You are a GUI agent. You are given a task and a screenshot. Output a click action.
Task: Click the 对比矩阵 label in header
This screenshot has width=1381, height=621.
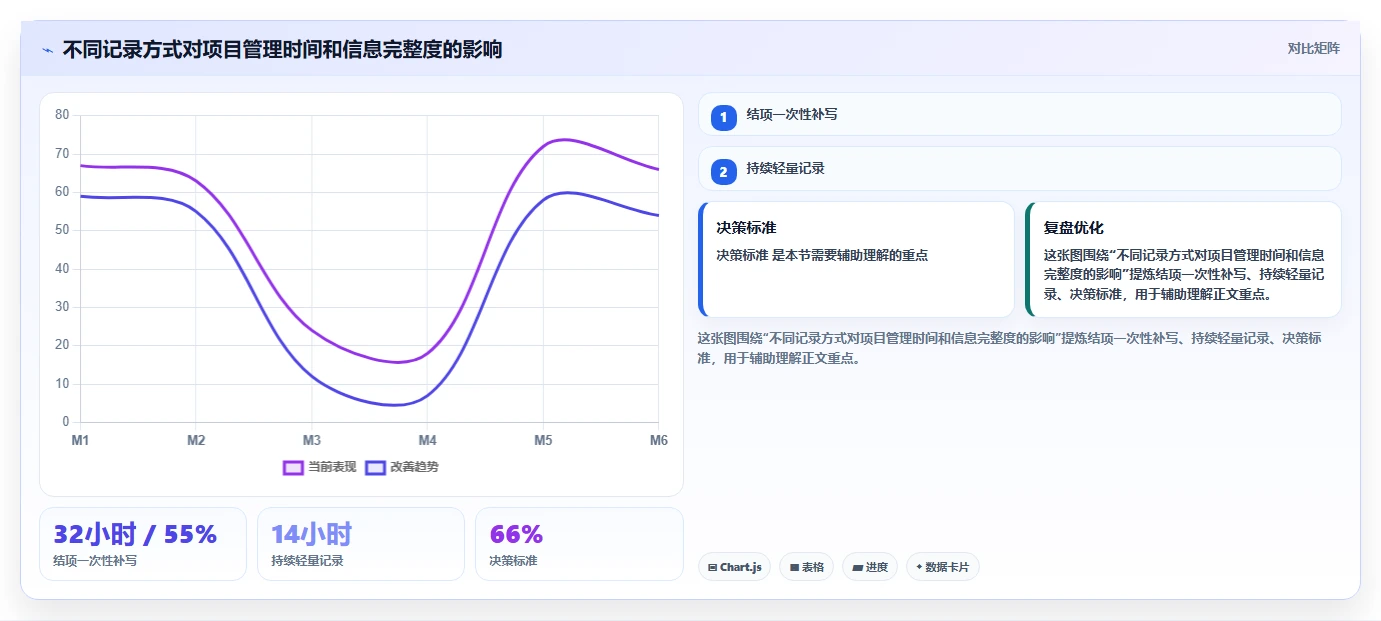(x=1313, y=48)
